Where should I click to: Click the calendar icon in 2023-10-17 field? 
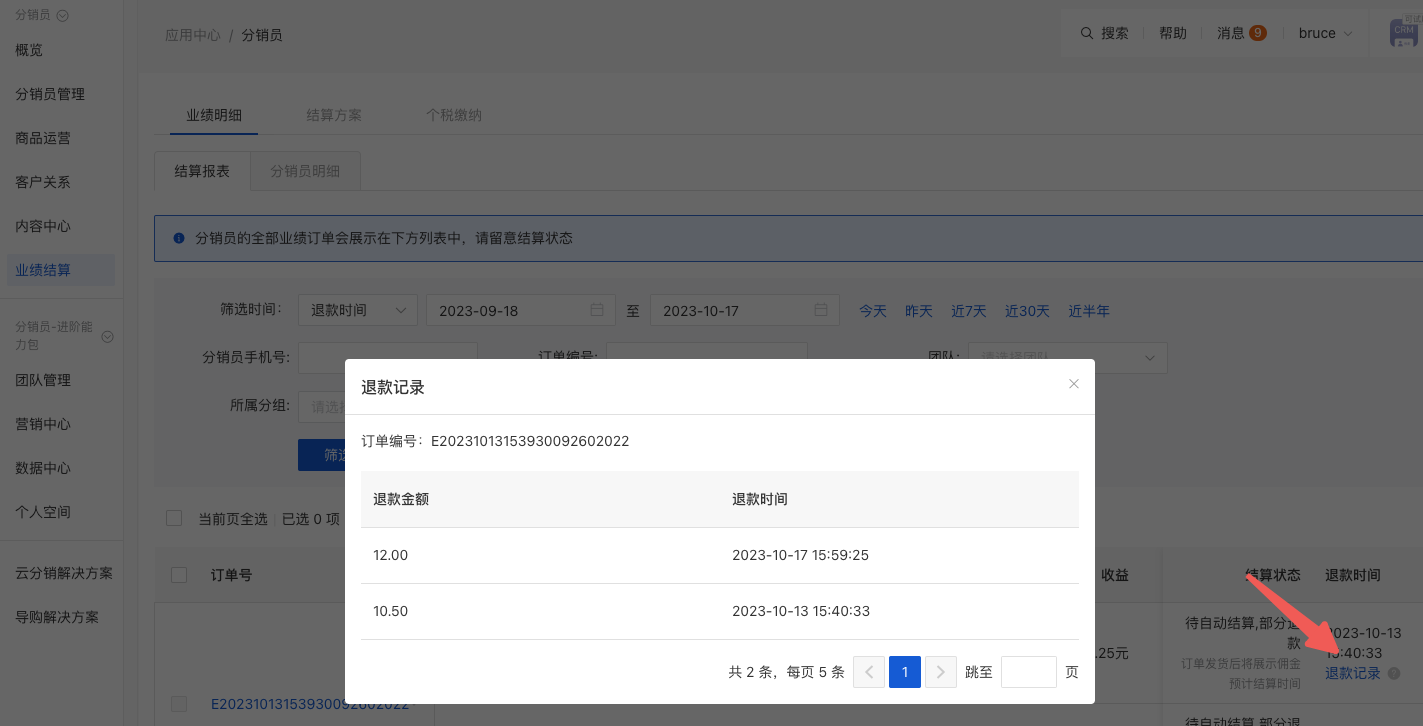821,310
